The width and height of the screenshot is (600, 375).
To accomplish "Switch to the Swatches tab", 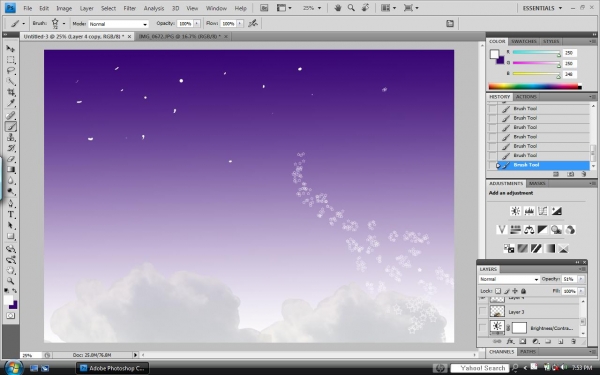I will [x=523, y=41].
